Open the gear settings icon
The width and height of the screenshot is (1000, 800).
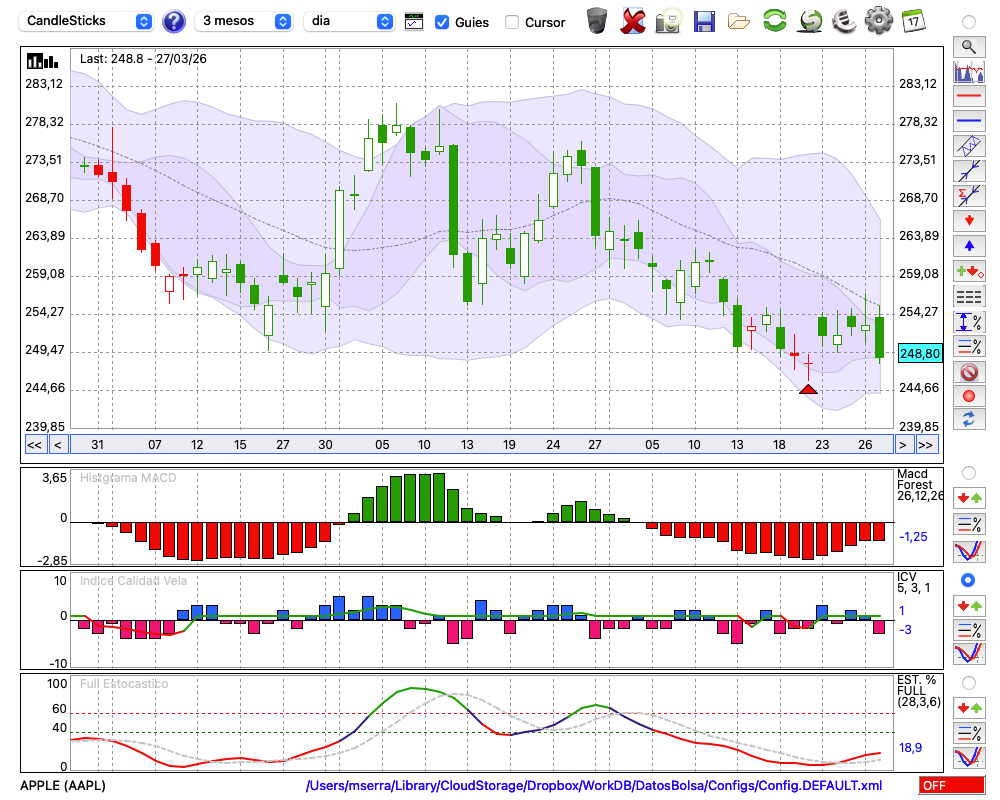[878, 21]
